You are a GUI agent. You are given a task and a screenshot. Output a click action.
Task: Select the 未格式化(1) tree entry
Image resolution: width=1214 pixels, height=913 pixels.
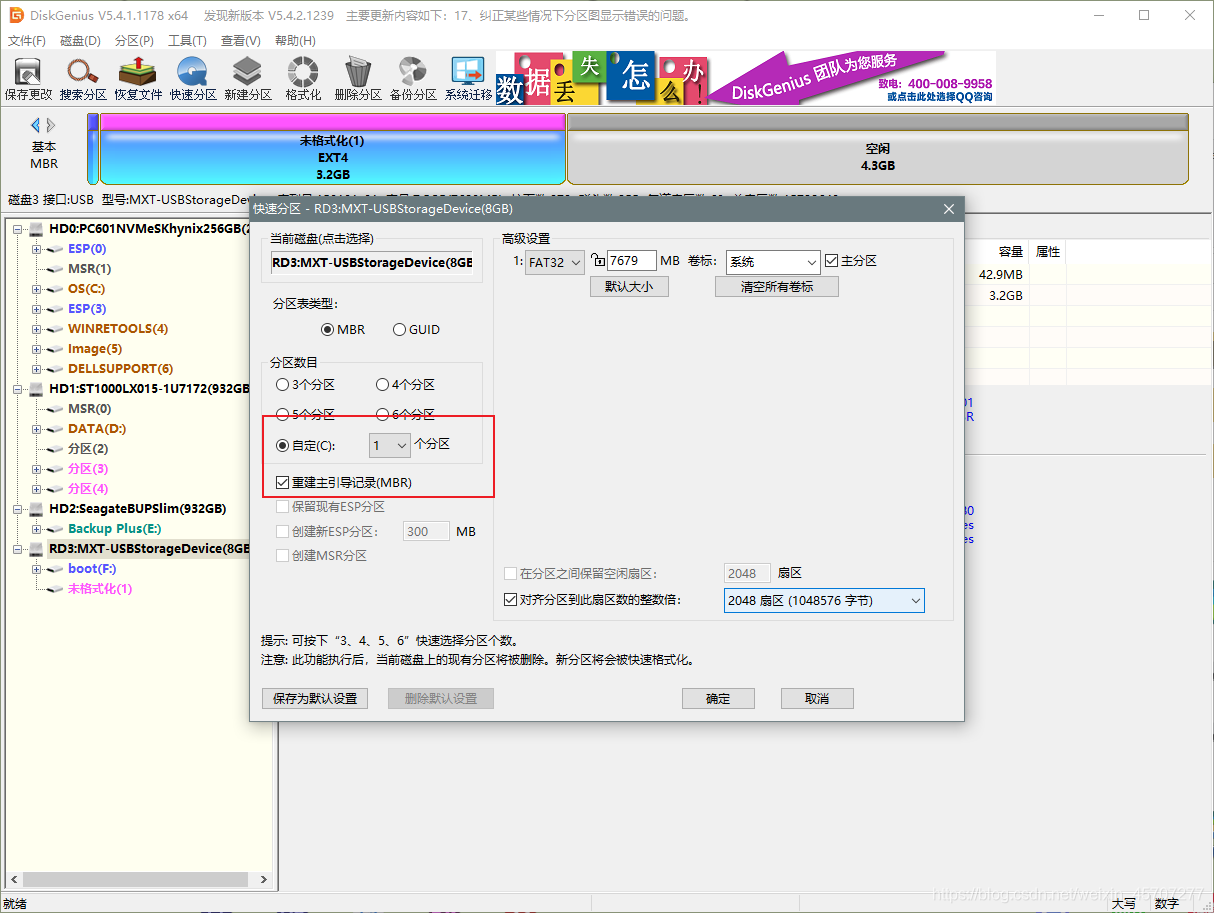click(x=100, y=589)
